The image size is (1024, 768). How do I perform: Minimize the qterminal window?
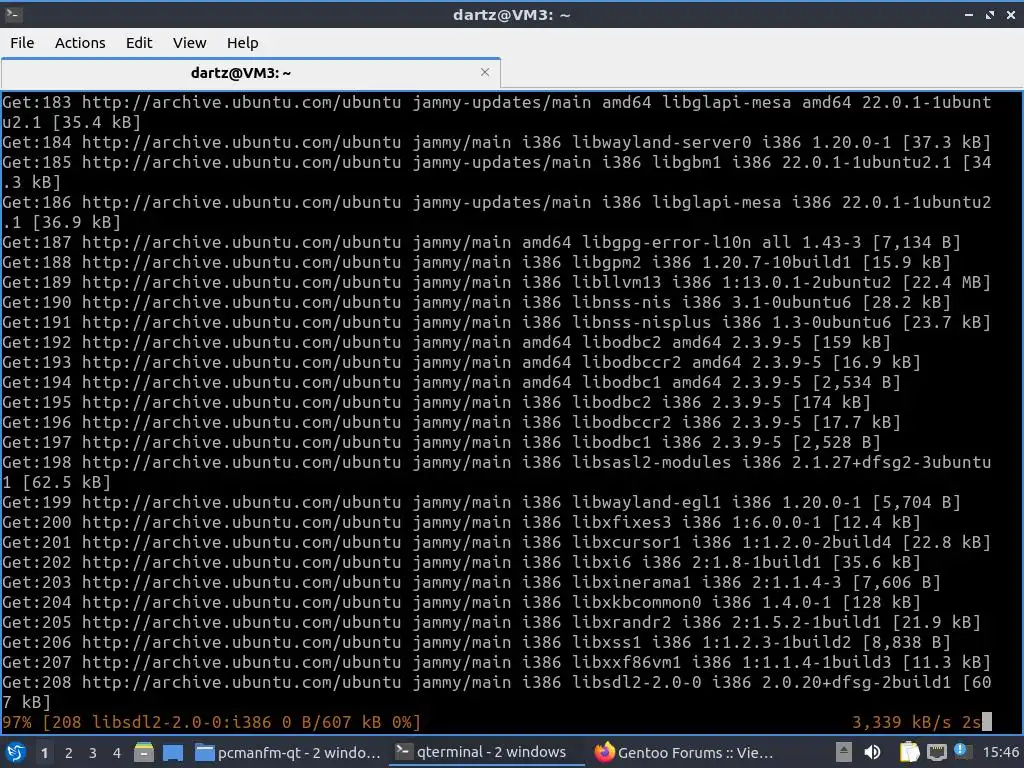click(968, 14)
